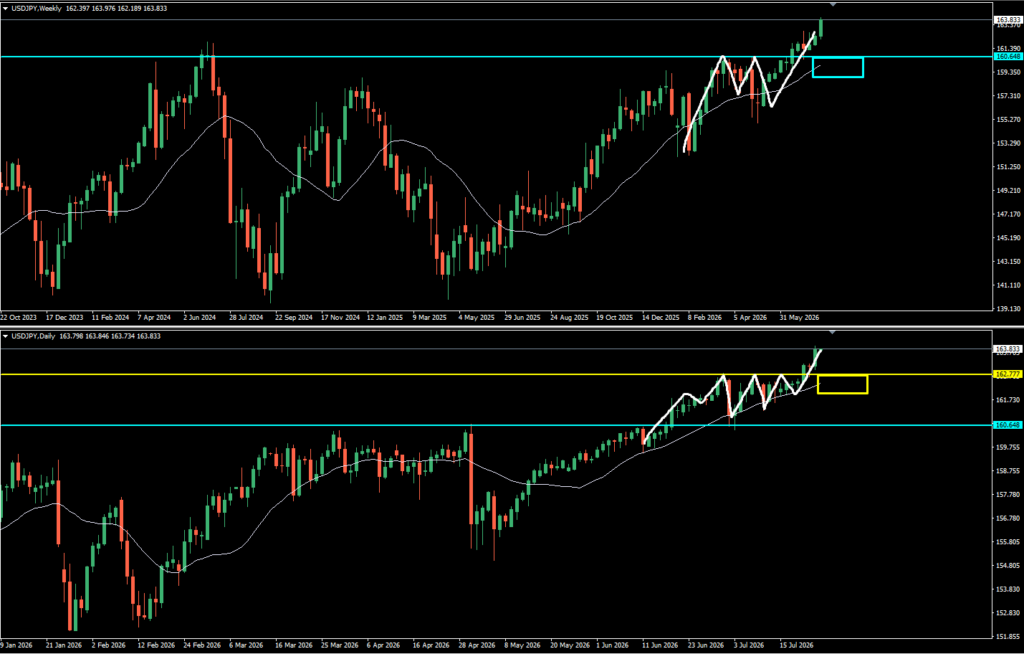
Task: Click the 'USDJPY,Weekly' chart title text
Action: click(35, 8)
